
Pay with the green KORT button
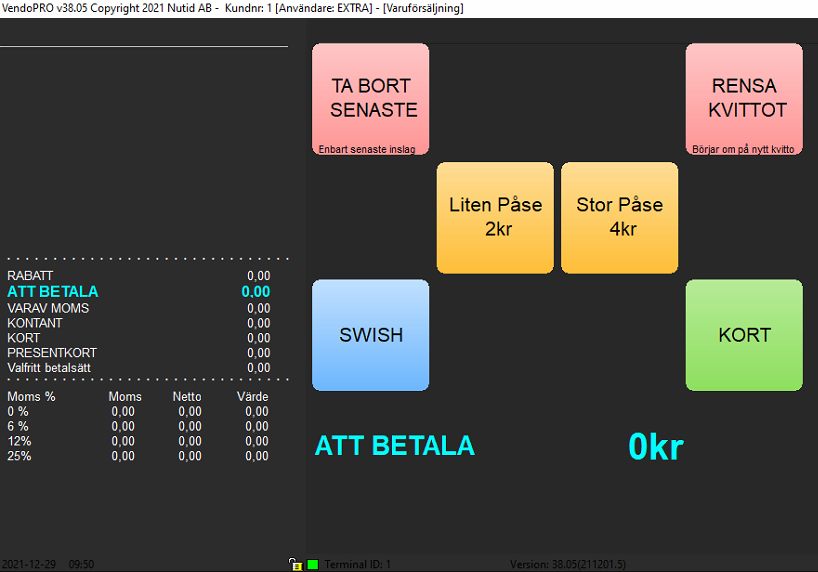tap(744, 335)
